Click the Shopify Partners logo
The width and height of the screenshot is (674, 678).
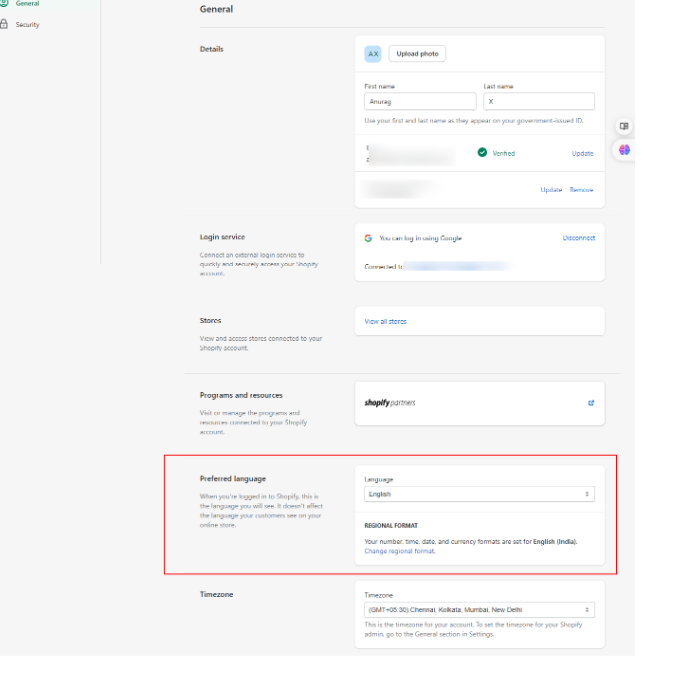(x=390, y=403)
